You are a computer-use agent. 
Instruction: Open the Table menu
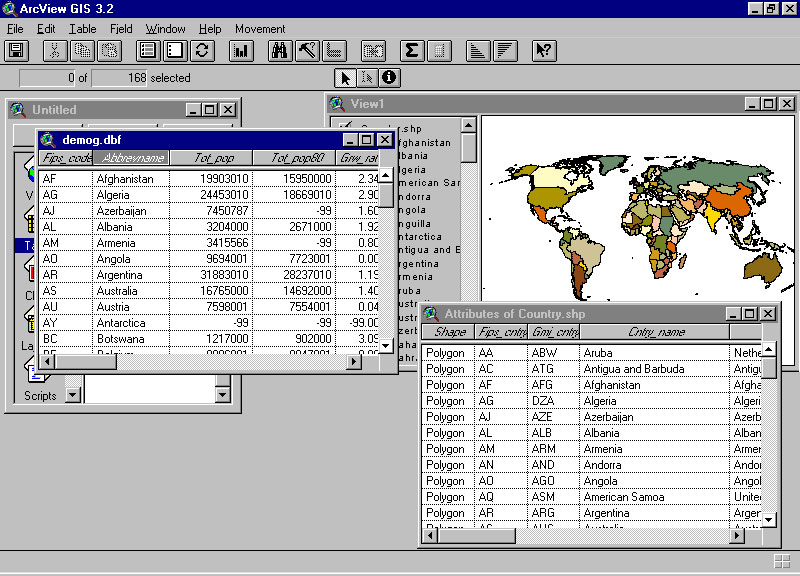(83, 29)
